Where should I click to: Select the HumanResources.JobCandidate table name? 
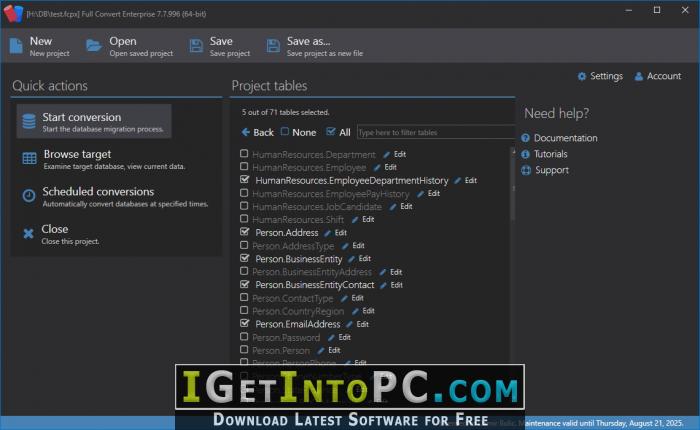coord(317,207)
